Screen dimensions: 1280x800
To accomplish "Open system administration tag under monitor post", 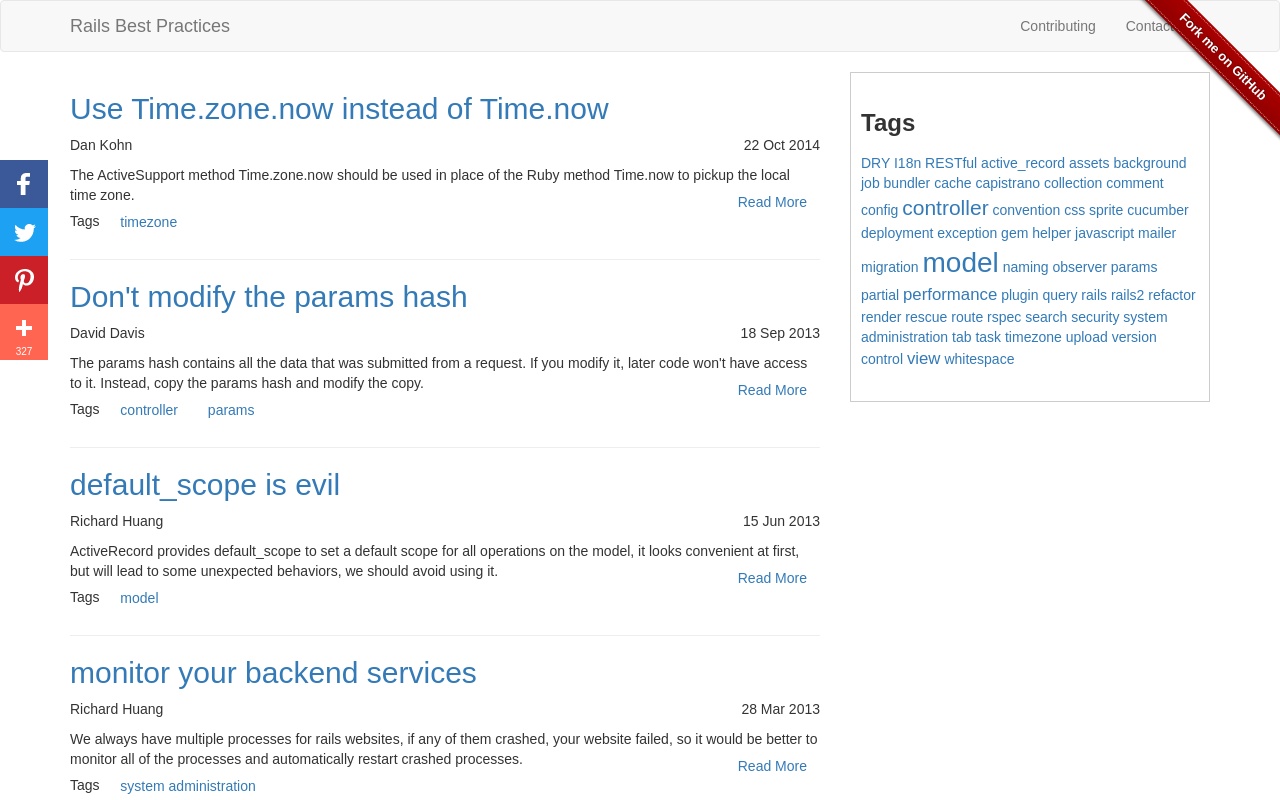I will (x=188, y=786).
